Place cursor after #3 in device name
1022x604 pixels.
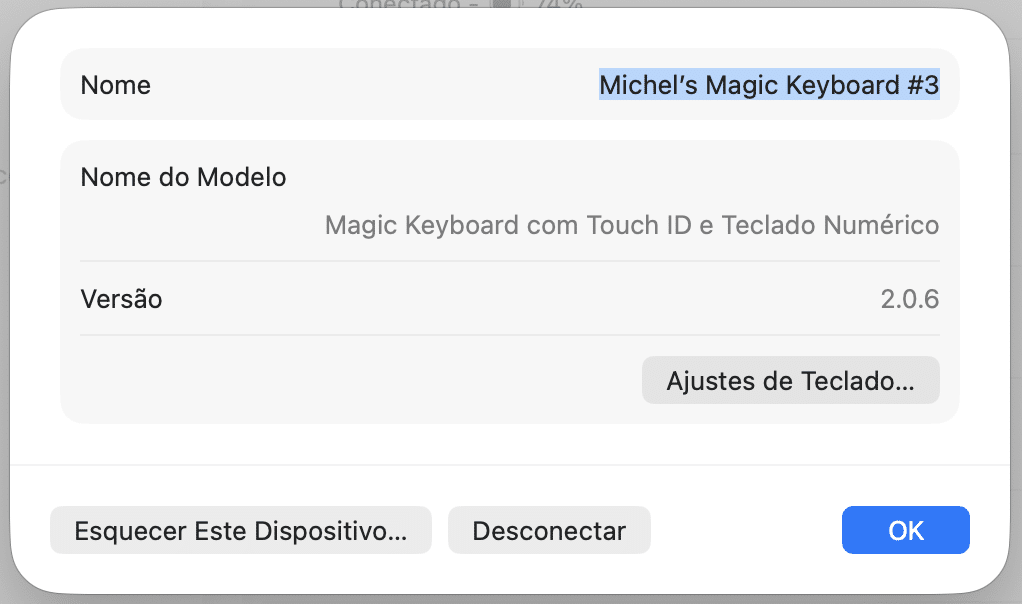coord(939,85)
